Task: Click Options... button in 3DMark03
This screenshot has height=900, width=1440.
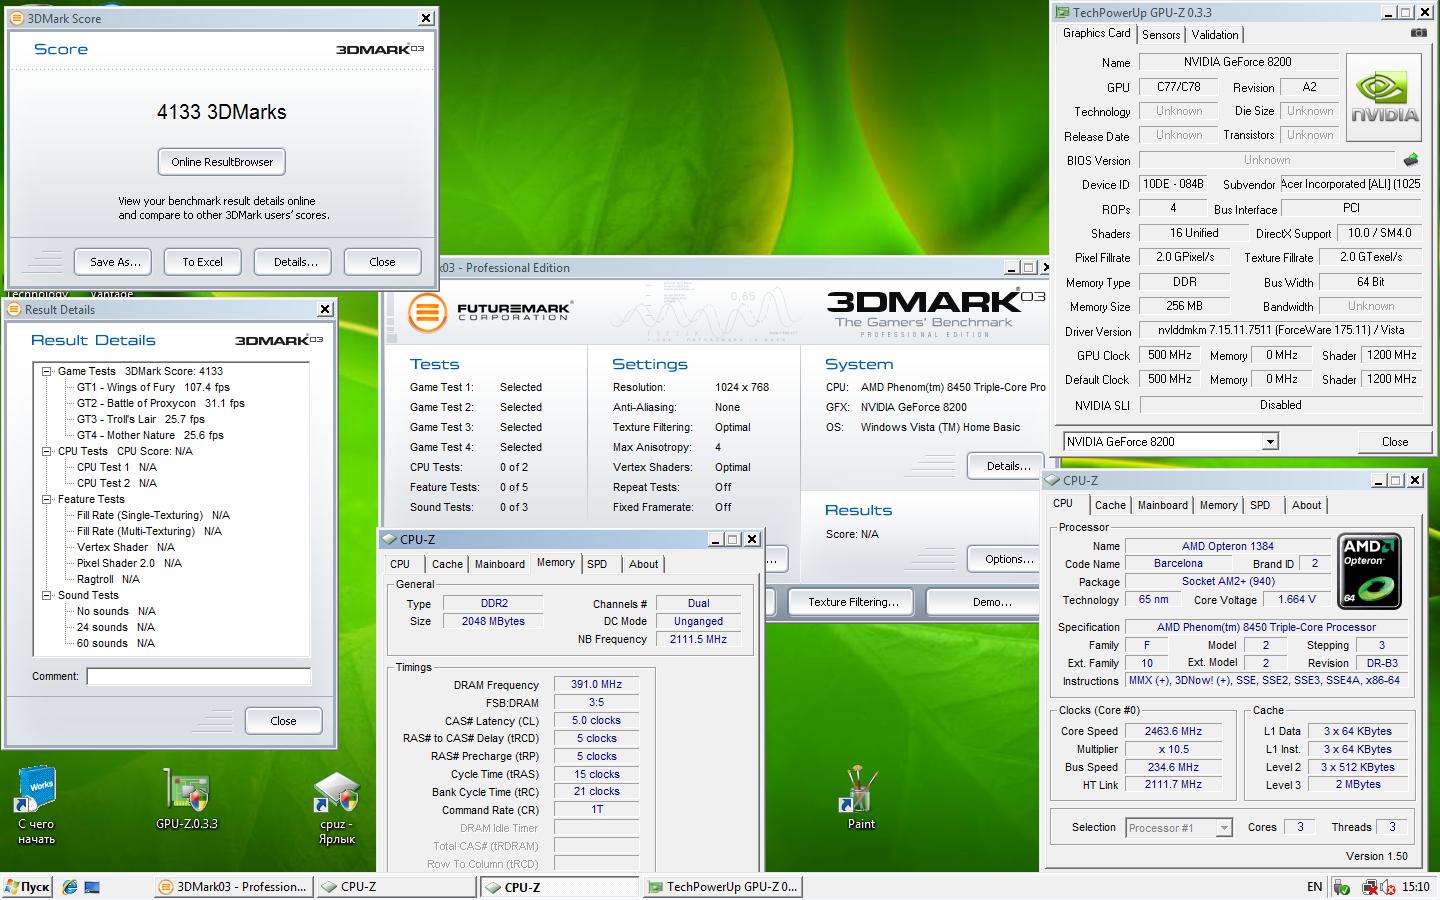Action: pos(1008,559)
